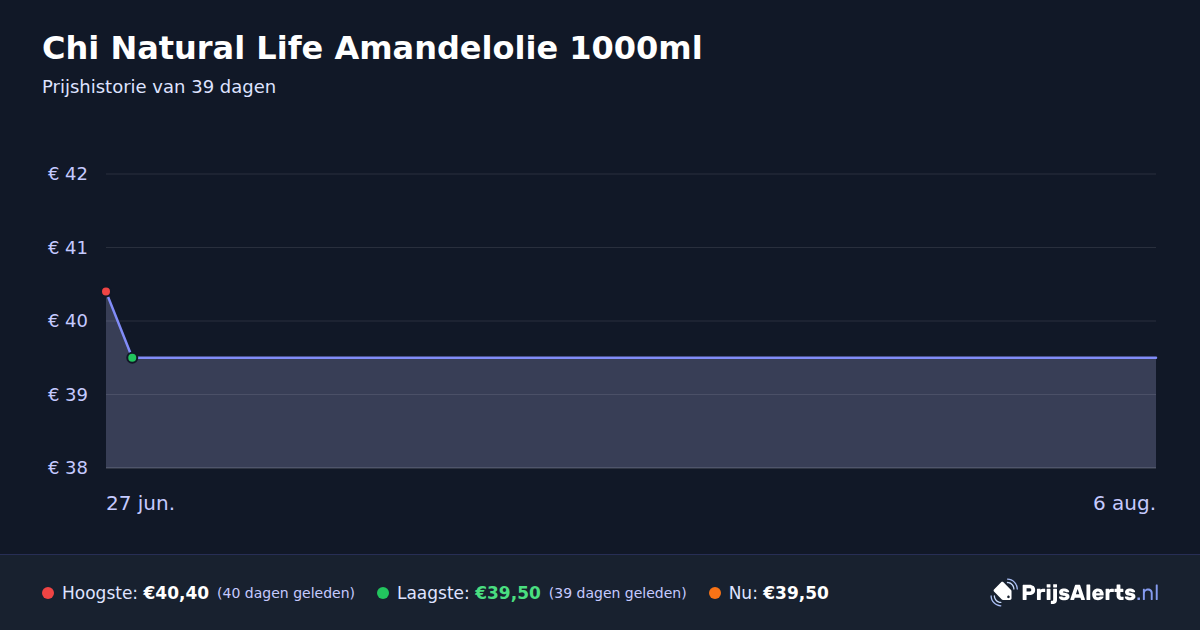Screen dimensions: 1200x630
Task: Click the orange Nu legend dot
Action: (715, 593)
